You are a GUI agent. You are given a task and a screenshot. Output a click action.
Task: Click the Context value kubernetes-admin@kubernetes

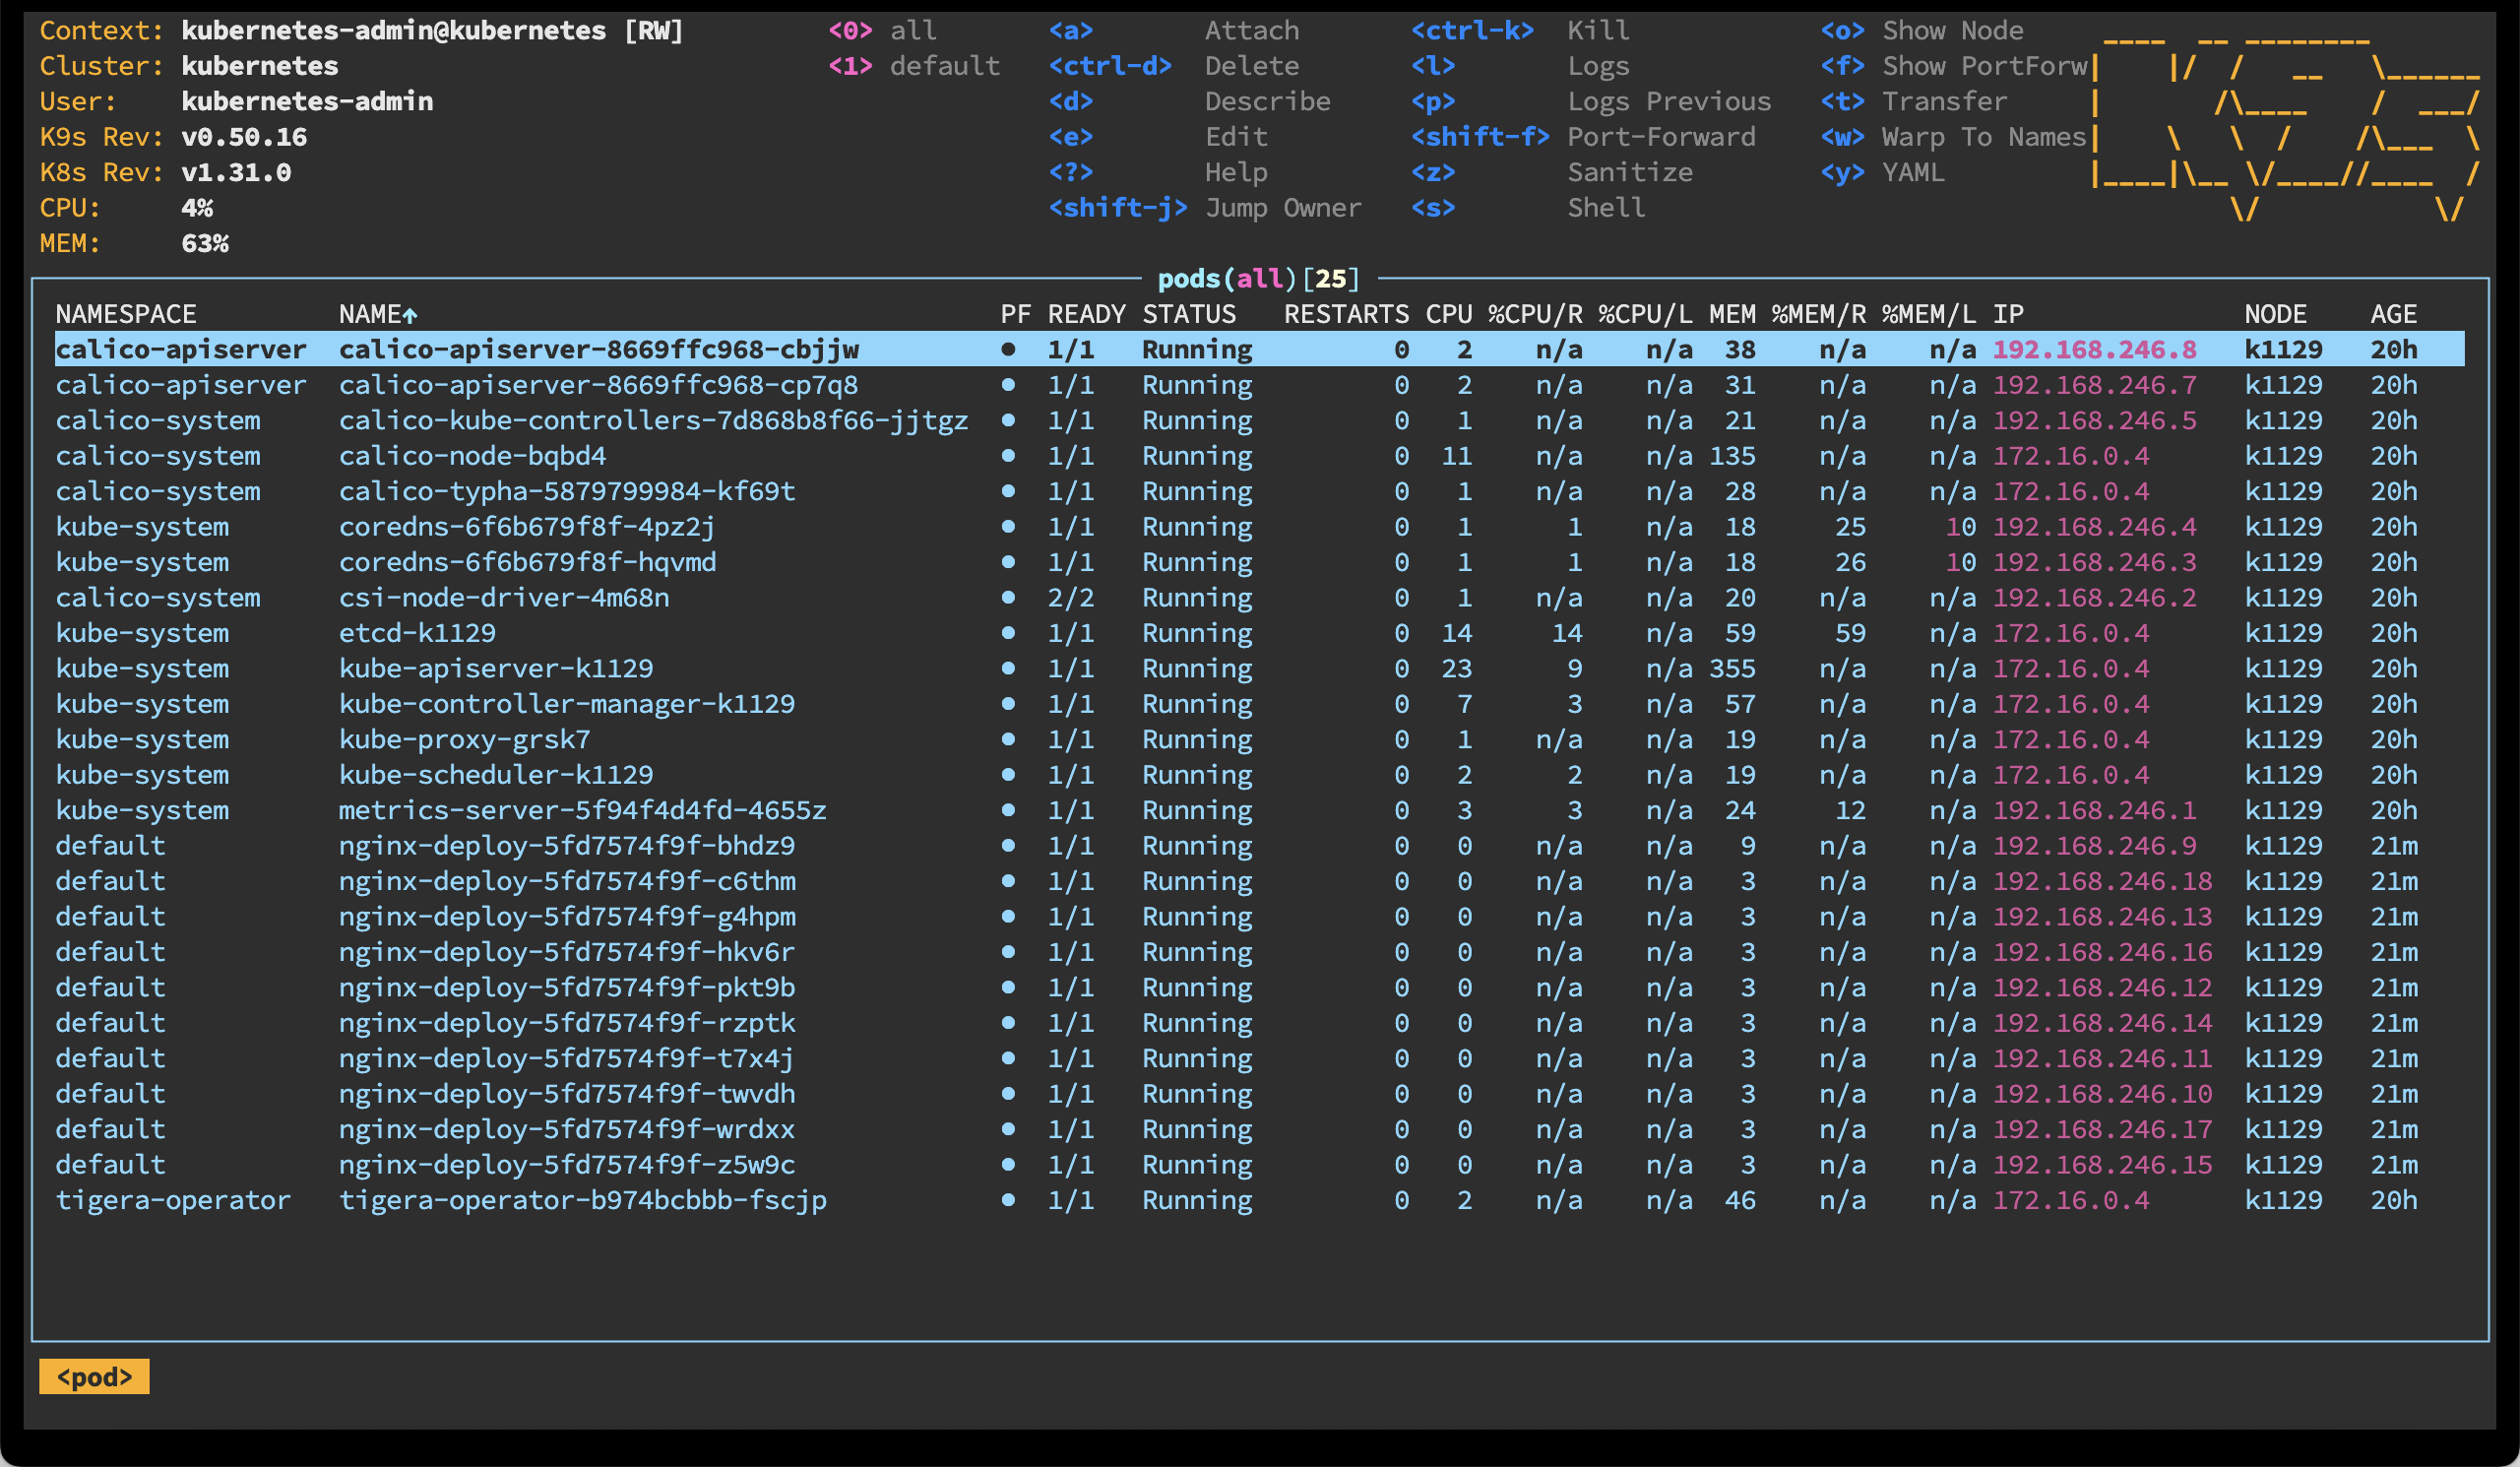[x=393, y=31]
